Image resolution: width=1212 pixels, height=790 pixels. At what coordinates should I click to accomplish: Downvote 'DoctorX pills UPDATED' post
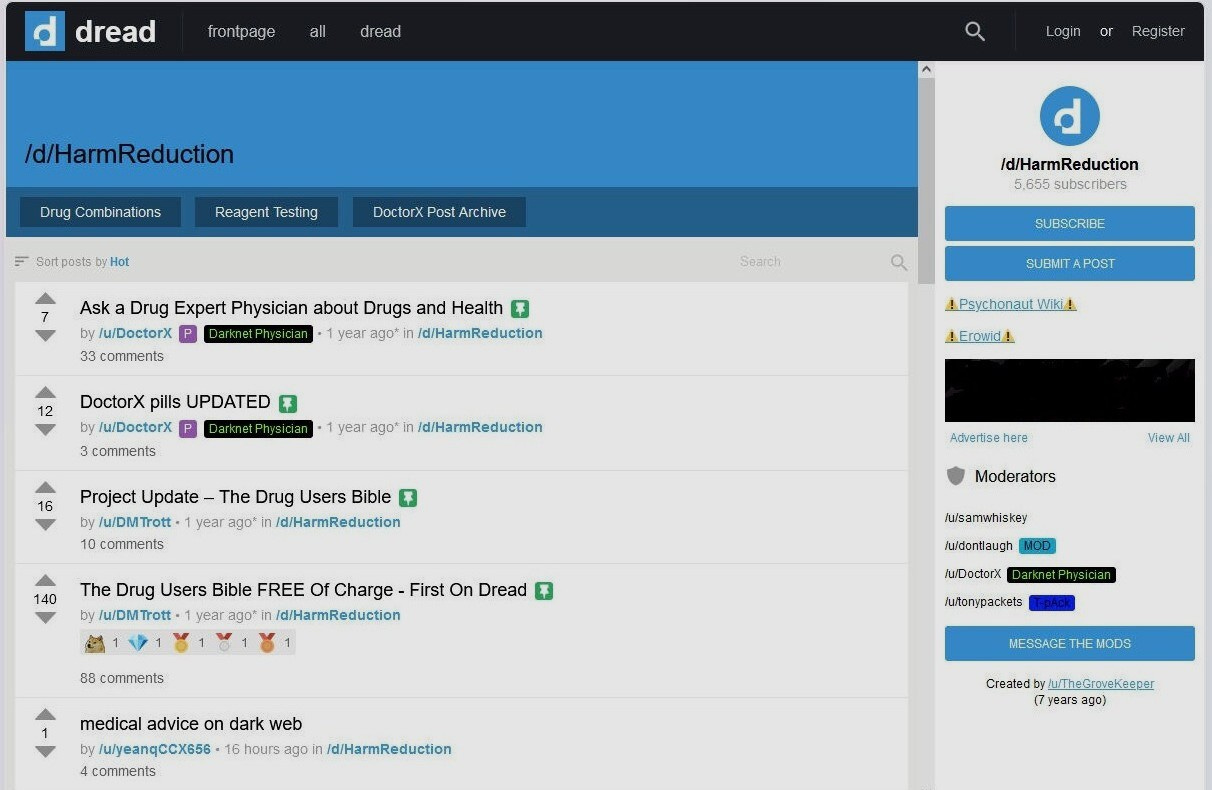click(45, 430)
